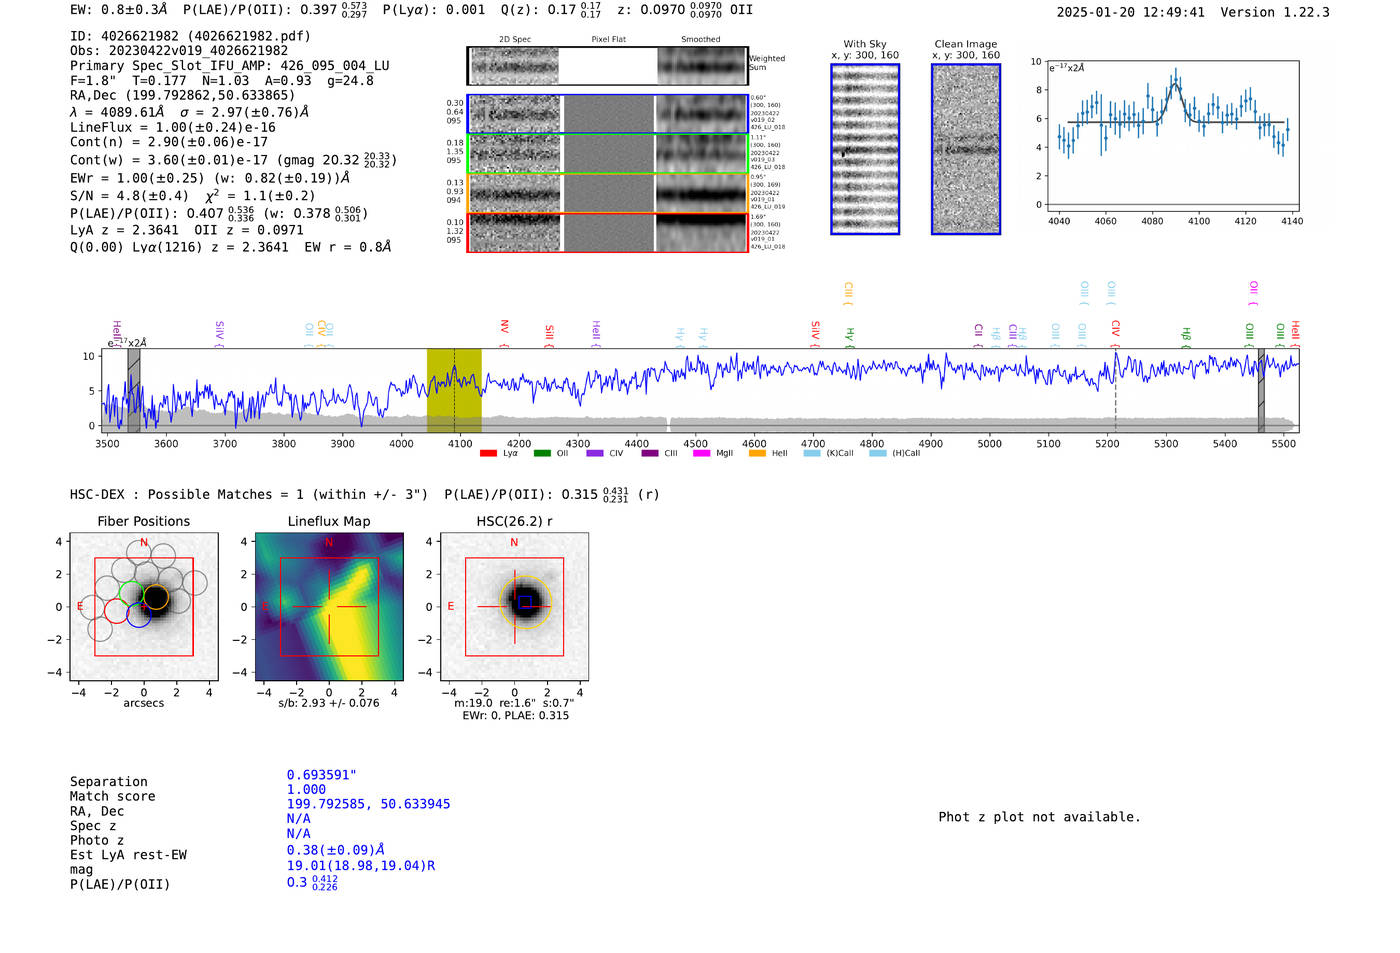Click the red CIV line marker above spectrum
Image resolution: width=1400 pixels, height=953 pixels.
(1116, 329)
